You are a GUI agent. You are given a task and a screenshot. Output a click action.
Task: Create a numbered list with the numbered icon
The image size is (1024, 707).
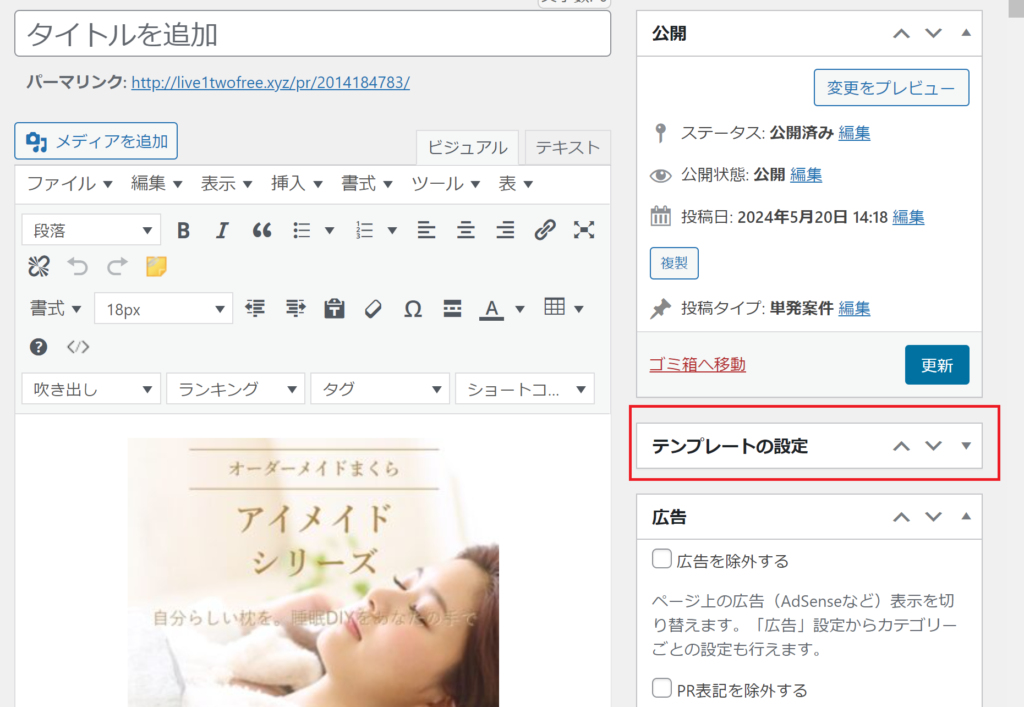tap(364, 230)
